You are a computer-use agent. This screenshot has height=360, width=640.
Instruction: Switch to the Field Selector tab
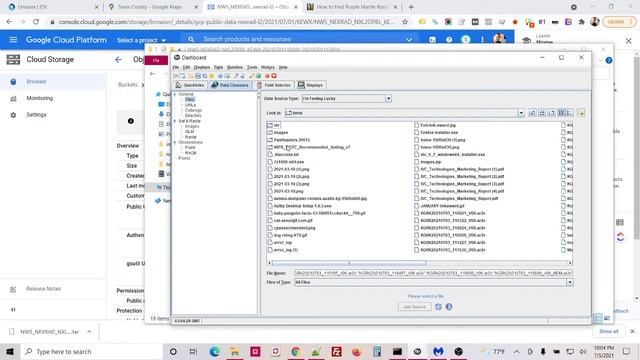pos(273,85)
